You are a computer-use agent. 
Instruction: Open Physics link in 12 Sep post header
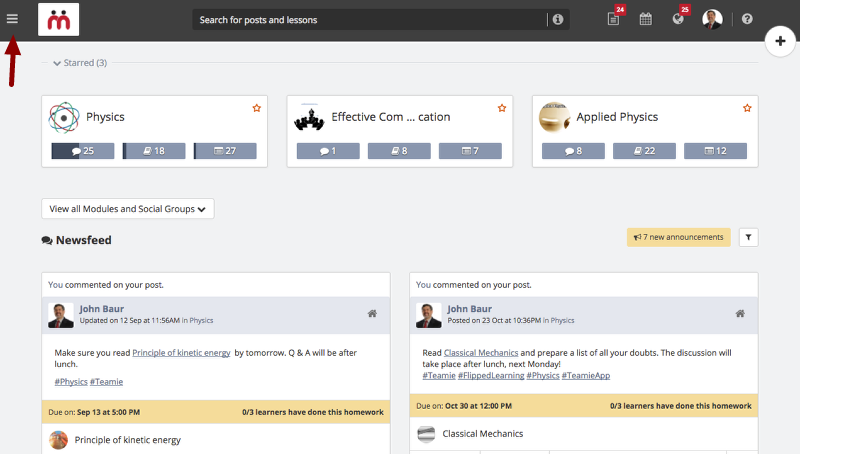[x=201, y=321]
